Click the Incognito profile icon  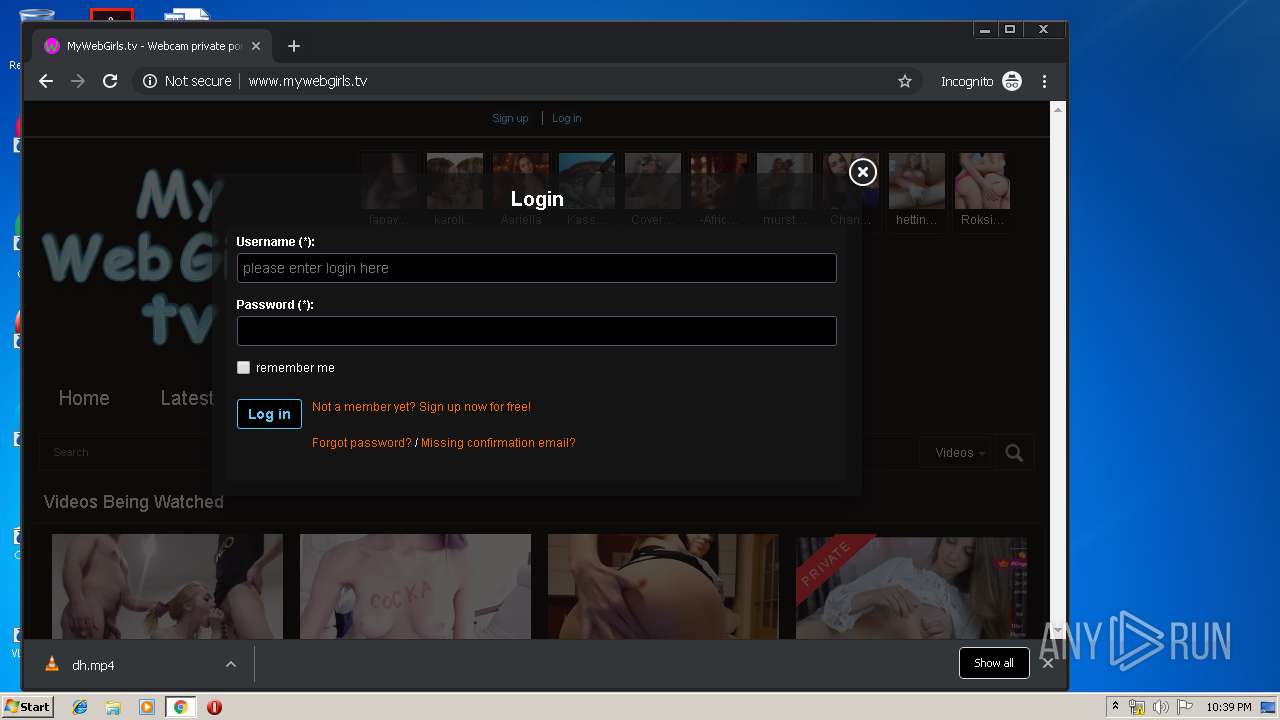tap(1012, 81)
